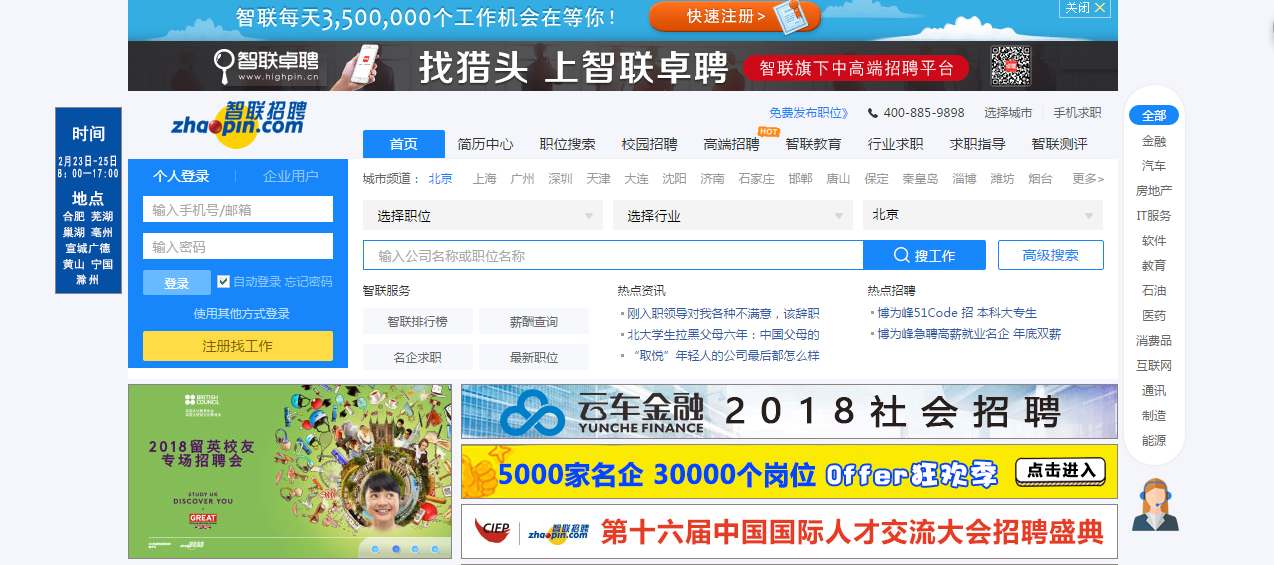1274x565 pixels.
Task: Select 互联网 in the right sidebar
Action: click(x=1154, y=365)
